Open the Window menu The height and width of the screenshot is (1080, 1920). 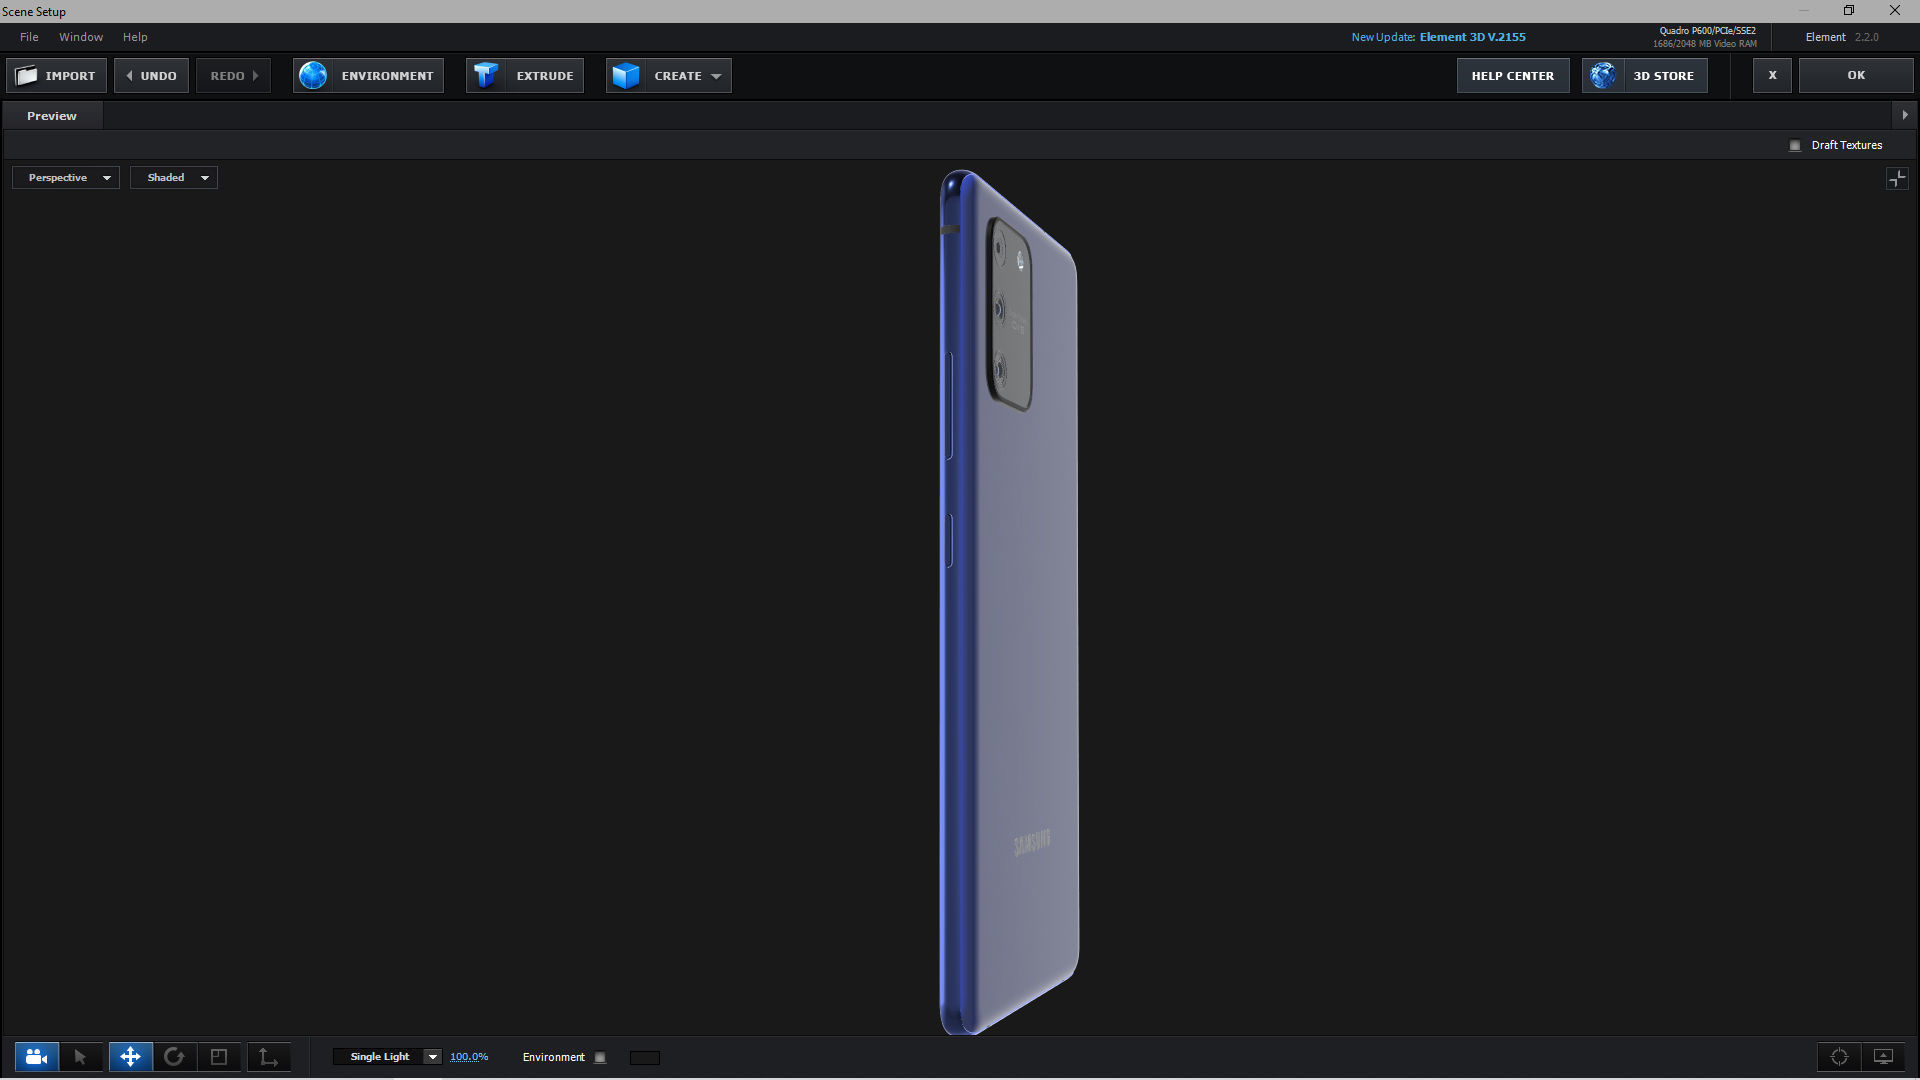coord(81,37)
